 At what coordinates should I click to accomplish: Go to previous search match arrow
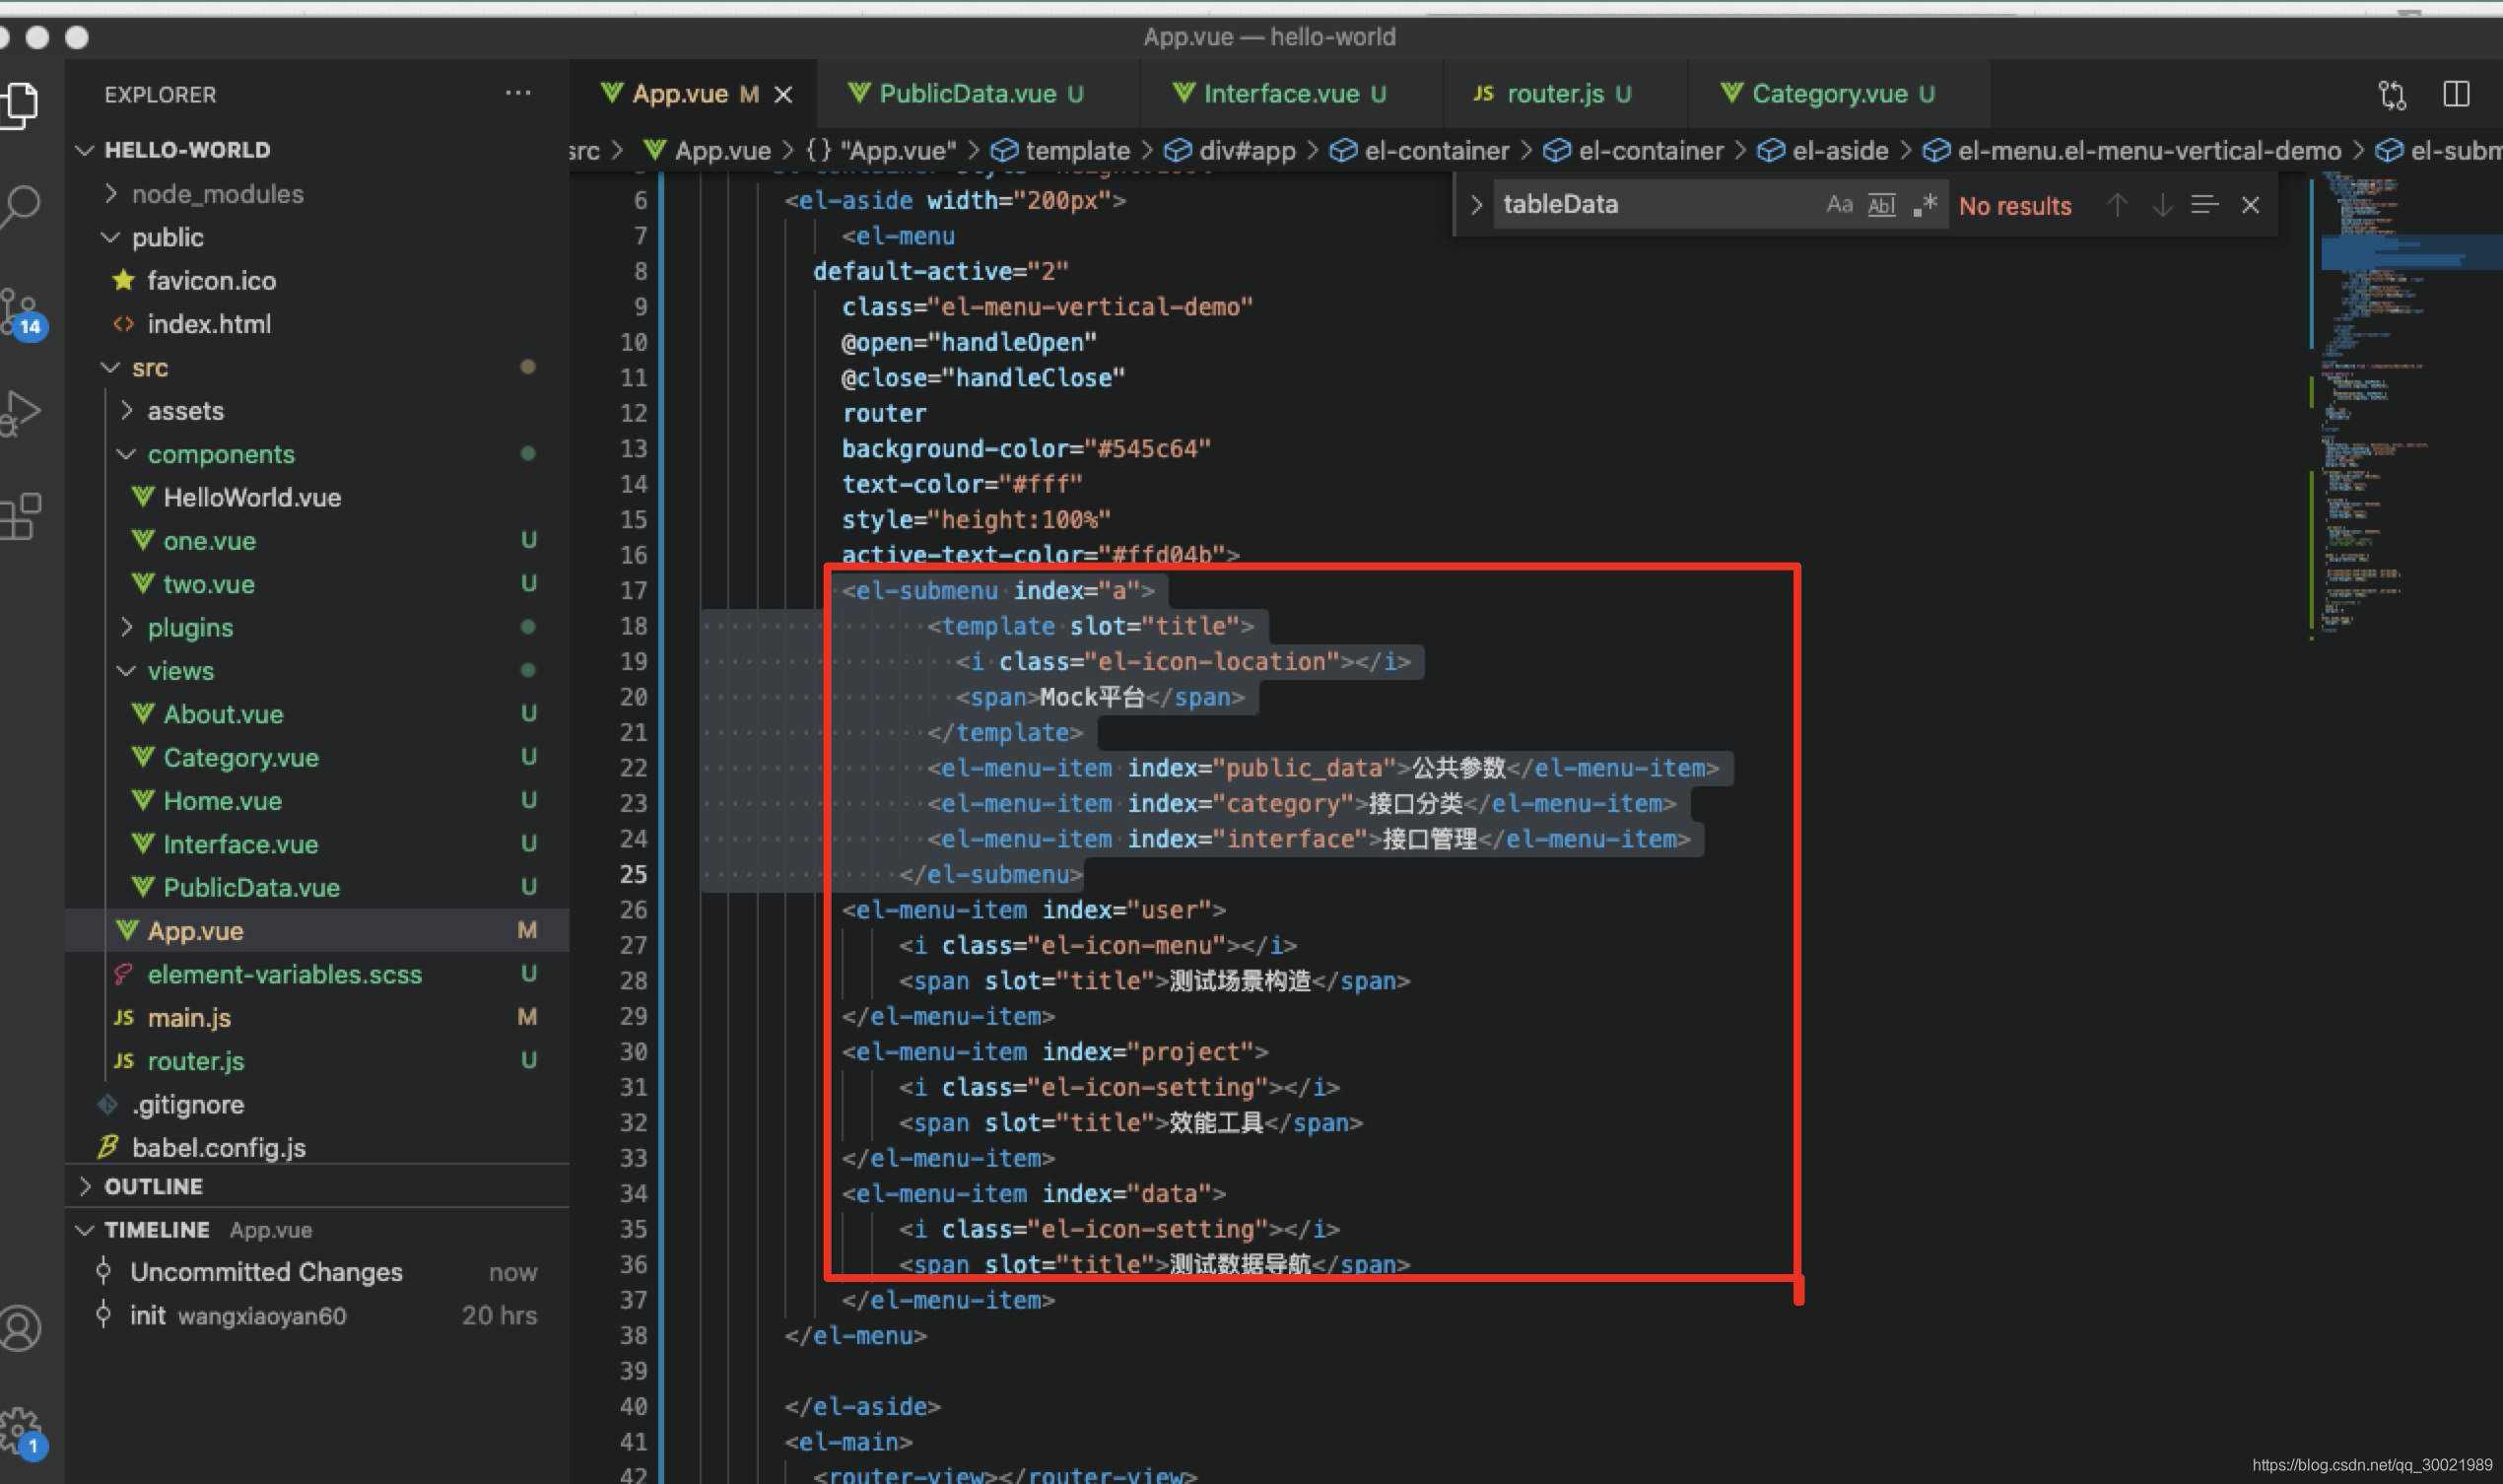coord(2117,205)
